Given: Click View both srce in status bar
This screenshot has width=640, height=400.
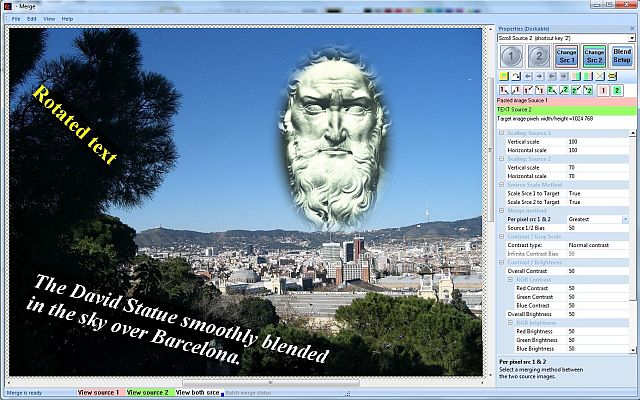Looking at the screenshot, I should (x=198, y=393).
